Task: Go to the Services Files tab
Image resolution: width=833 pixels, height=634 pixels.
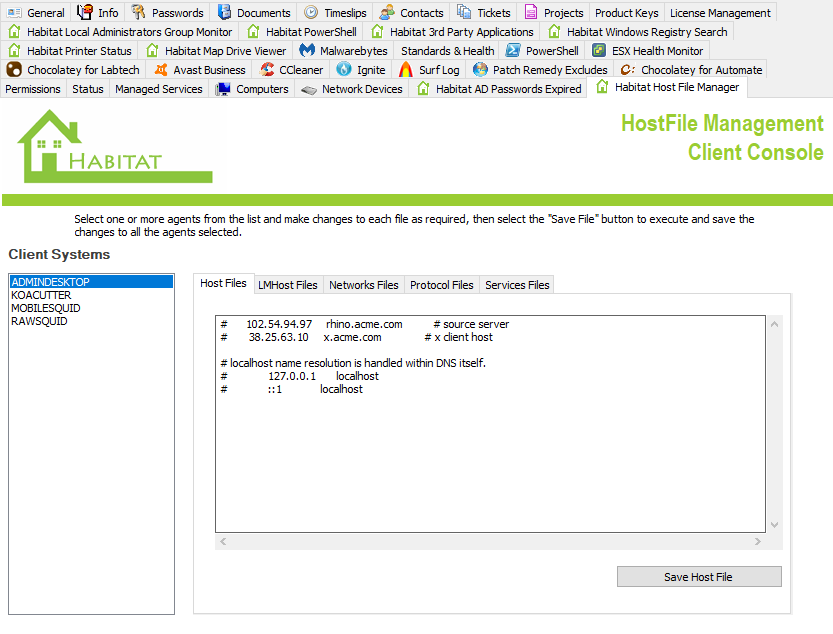Action: (517, 285)
